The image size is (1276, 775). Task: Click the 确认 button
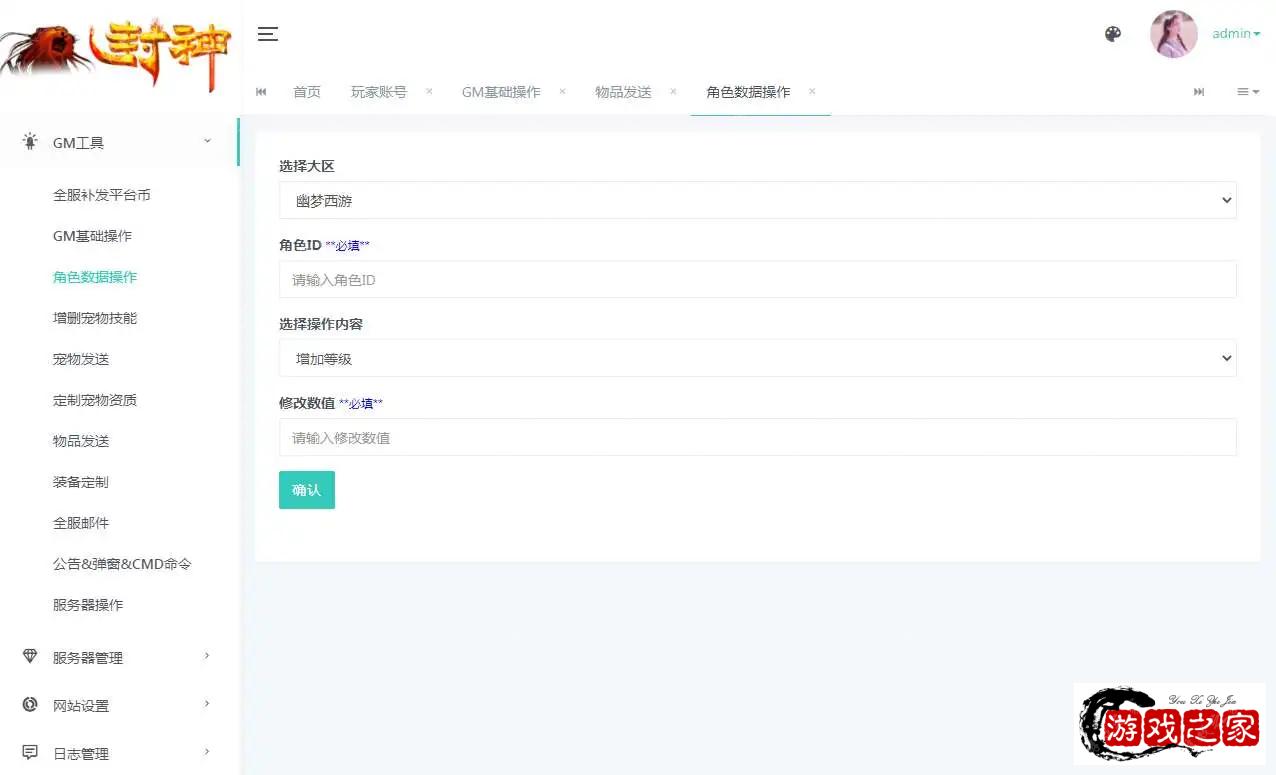click(306, 490)
